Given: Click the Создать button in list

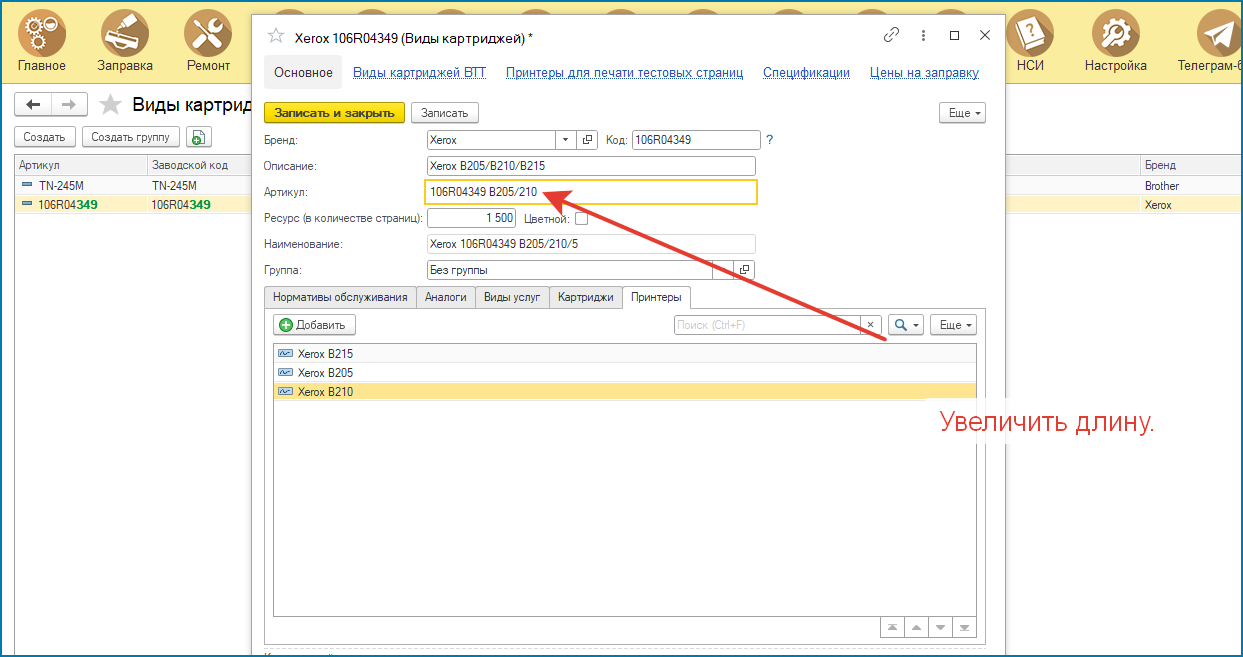Looking at the screenshot, I should (44, 137).
